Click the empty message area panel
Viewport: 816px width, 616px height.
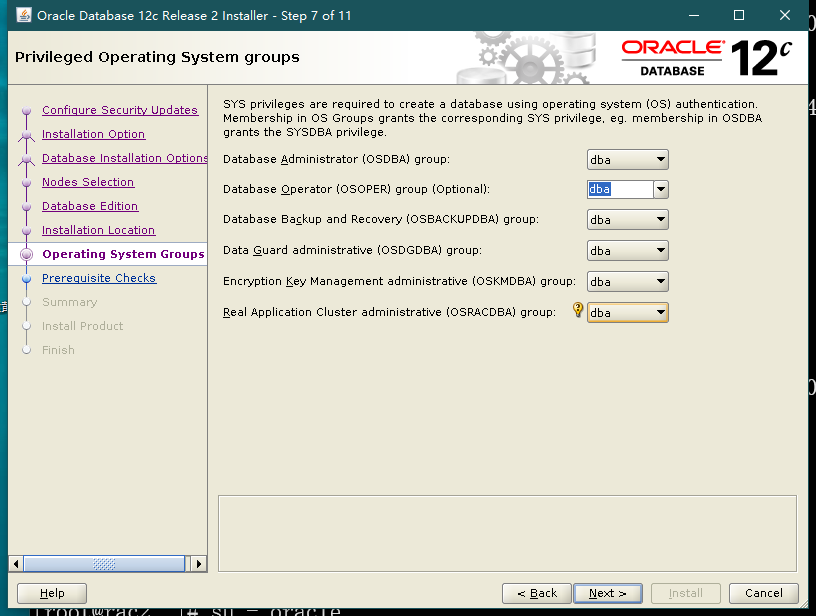[x=507, y=534]
